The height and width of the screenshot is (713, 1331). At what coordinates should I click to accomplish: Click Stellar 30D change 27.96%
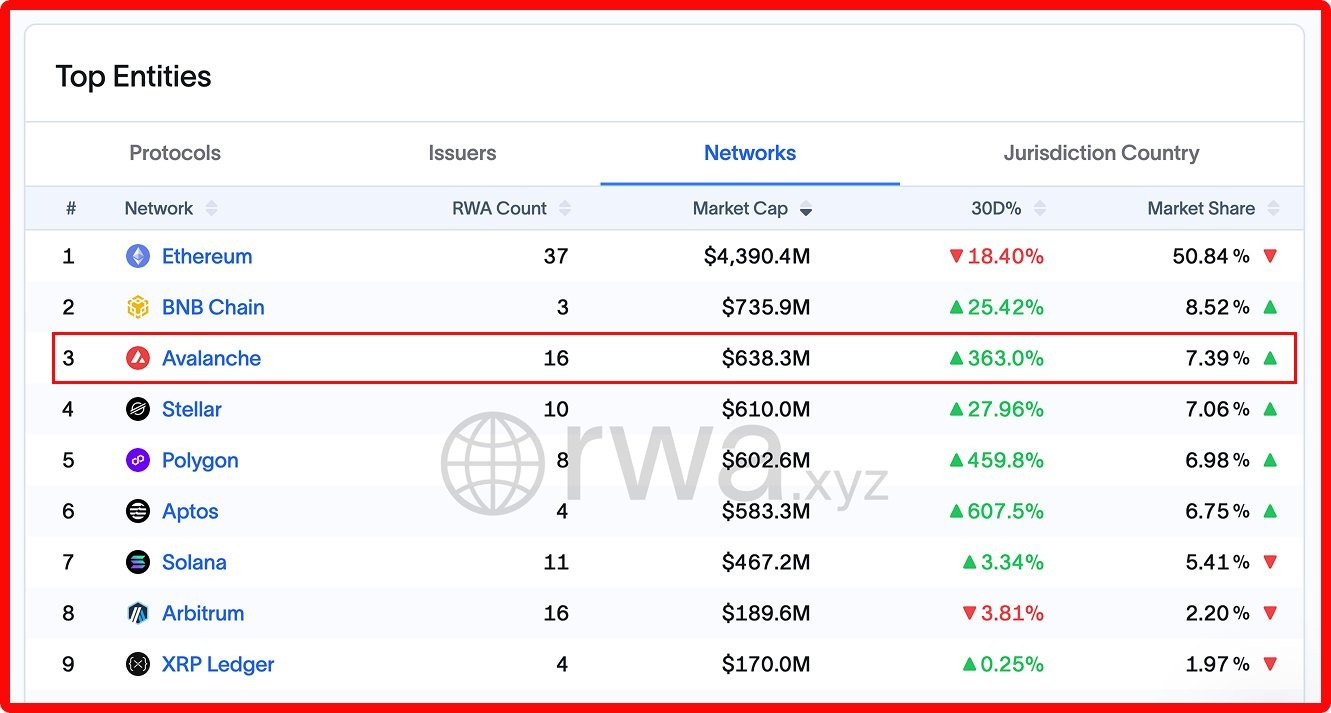point(1005,409)
